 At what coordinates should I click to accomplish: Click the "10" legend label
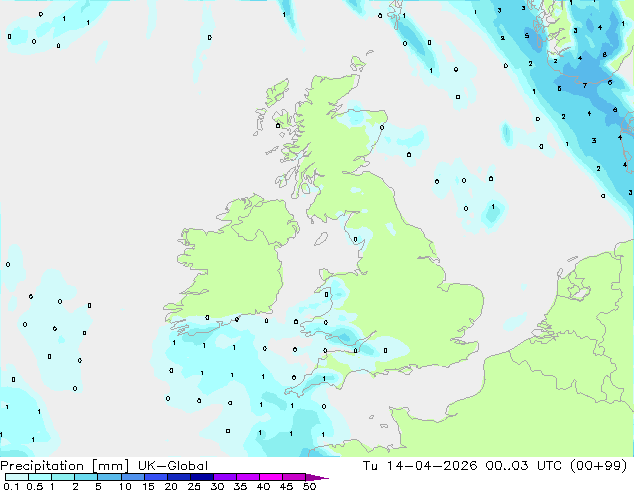click(125, 486)
